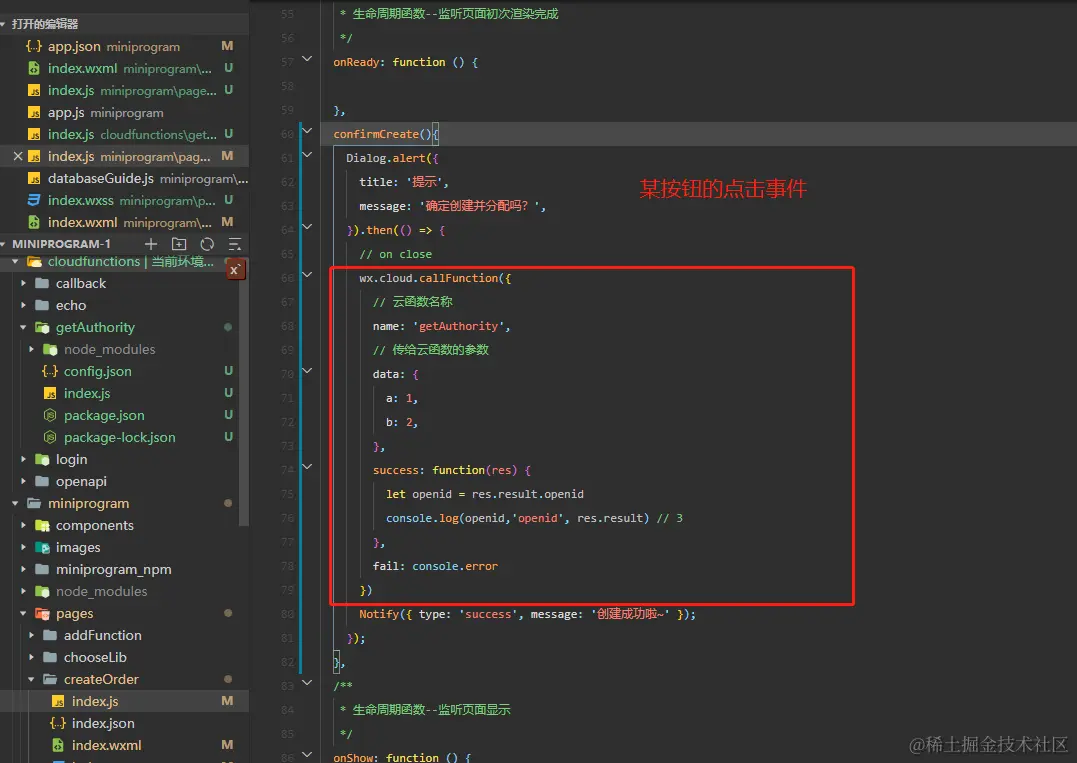
Task: Select package.json in getAuthority folder
Action: (x=104, y=416)
